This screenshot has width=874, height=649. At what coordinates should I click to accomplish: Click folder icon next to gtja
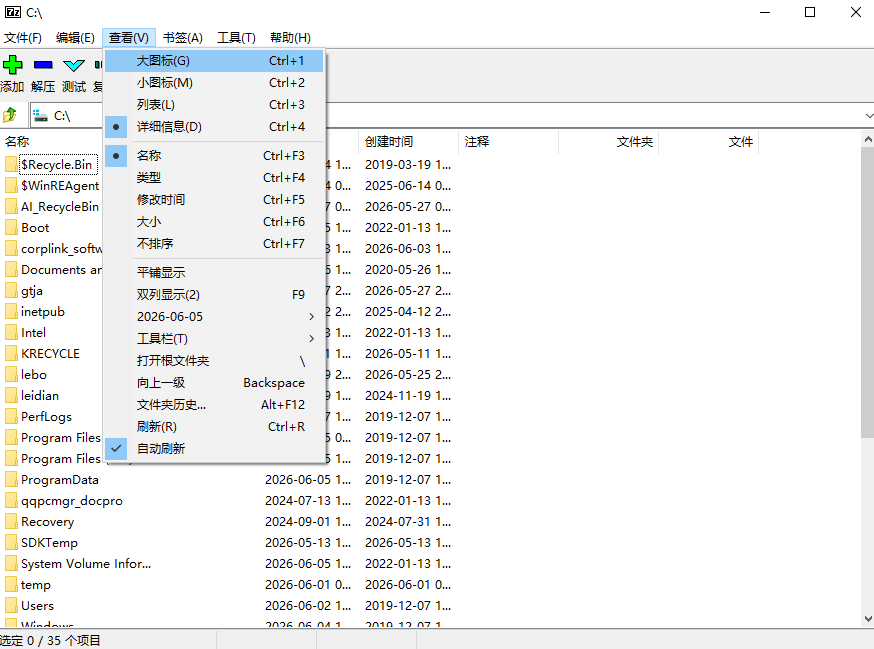pyautogui.click(x=11, y=290)
